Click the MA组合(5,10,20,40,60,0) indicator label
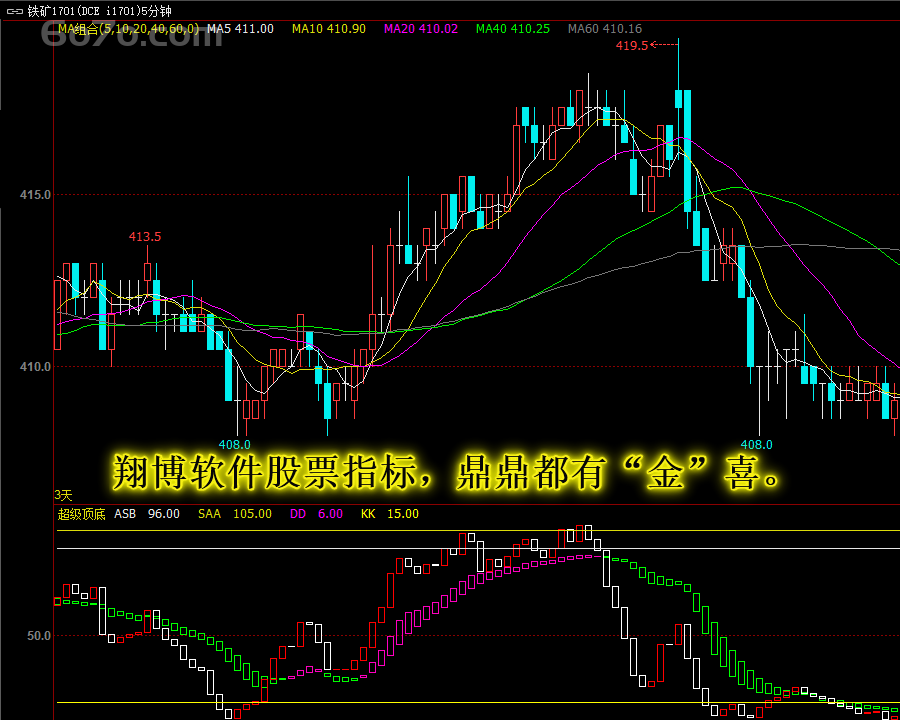900x720 pixels. tap(129, 29)
